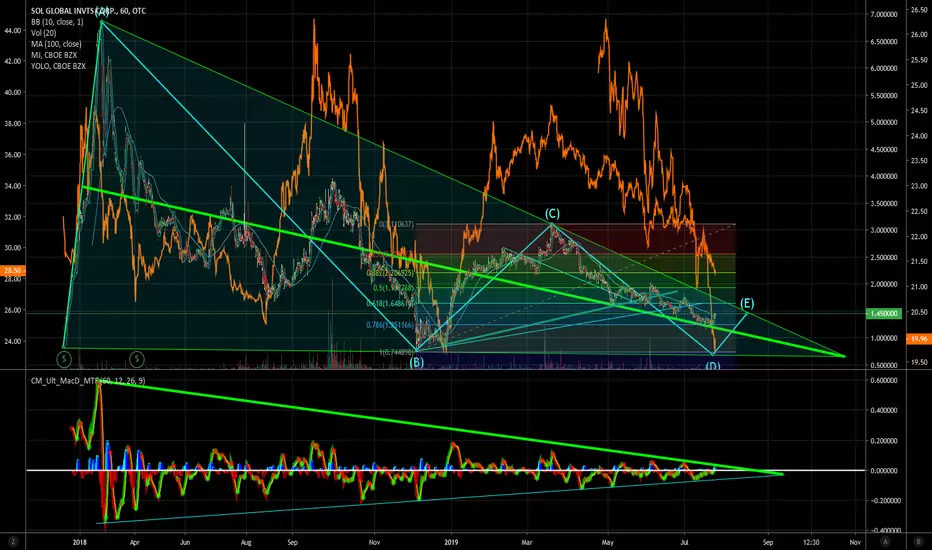This screenshot has height=550, width=932.
Task: Click the 2018 date label on time axis
Action: pyautogui.click(x=80, y=542)
